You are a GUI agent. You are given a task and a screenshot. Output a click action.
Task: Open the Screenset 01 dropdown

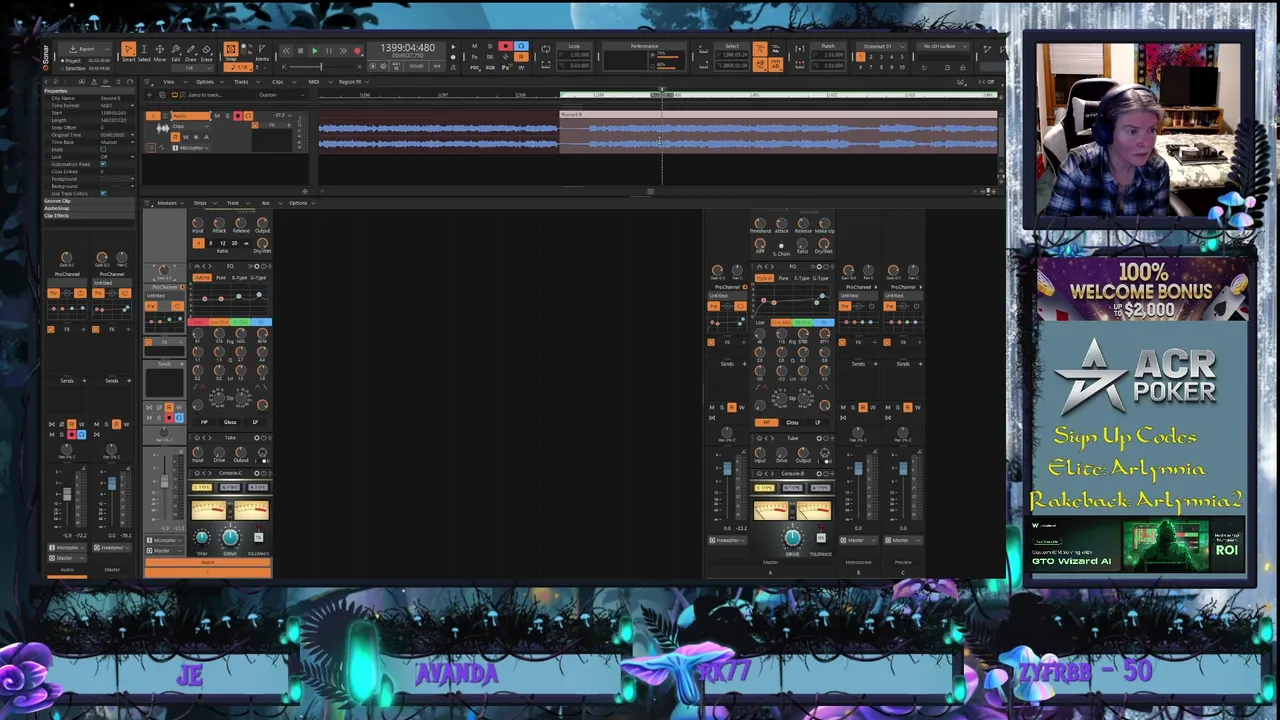882,46
